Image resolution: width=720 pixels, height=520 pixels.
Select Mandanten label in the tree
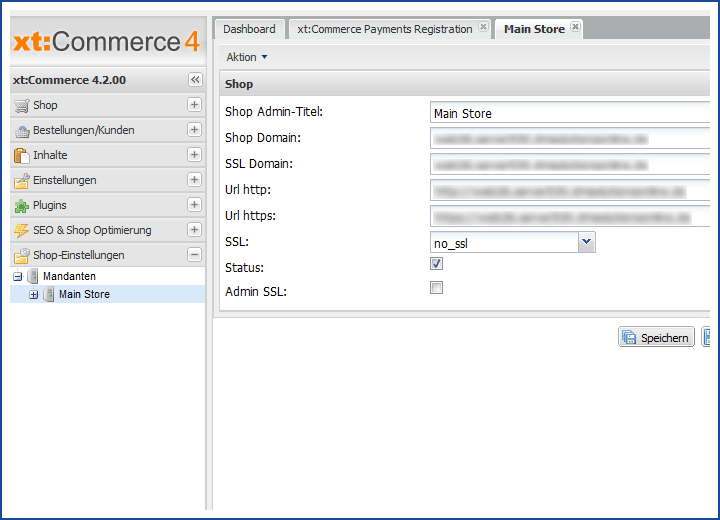point(69,277)
